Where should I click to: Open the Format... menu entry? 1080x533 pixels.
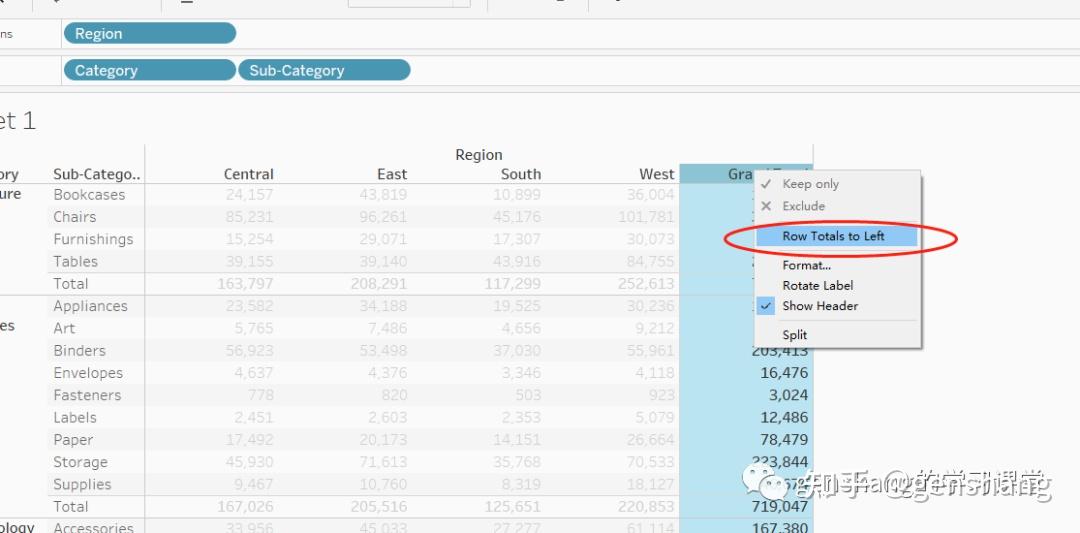tap(807, 265)
